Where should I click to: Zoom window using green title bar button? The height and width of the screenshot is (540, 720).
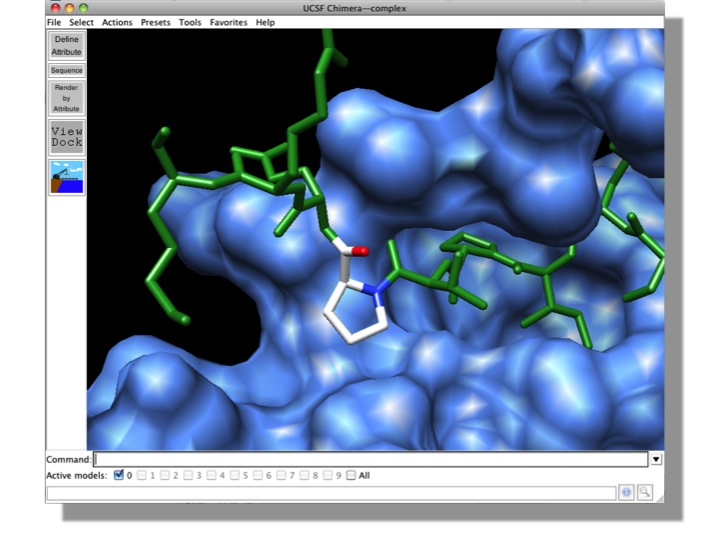pyautogui.click(x=83, y=8)
